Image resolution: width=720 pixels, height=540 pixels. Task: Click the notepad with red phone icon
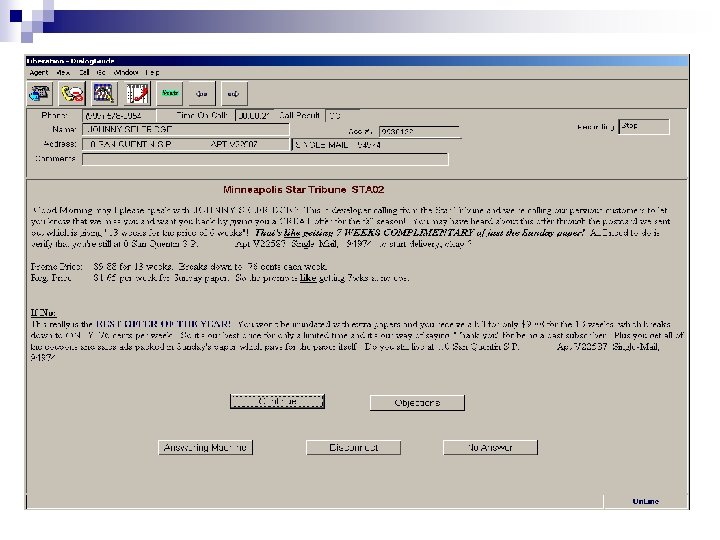137,94
